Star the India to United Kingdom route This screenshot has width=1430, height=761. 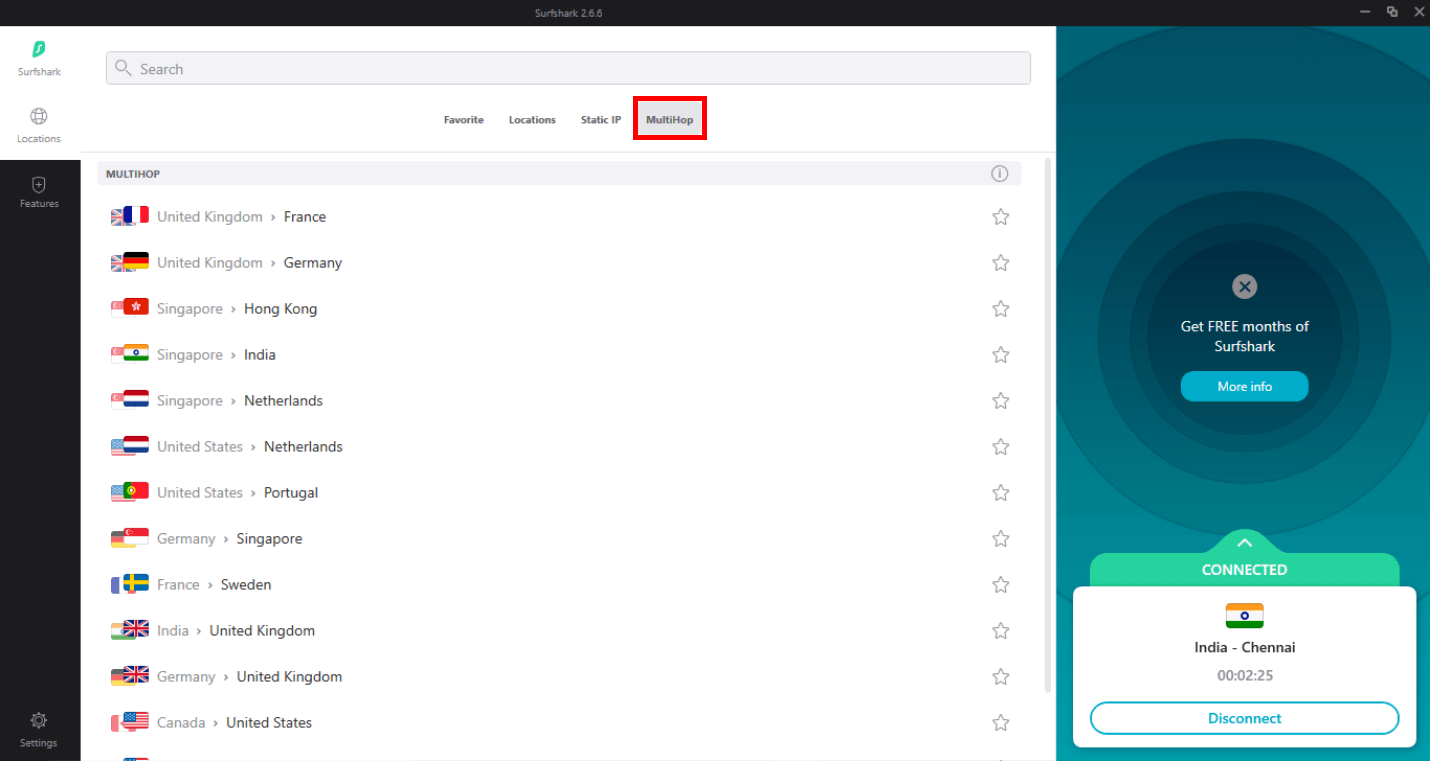click(1000, 631)
